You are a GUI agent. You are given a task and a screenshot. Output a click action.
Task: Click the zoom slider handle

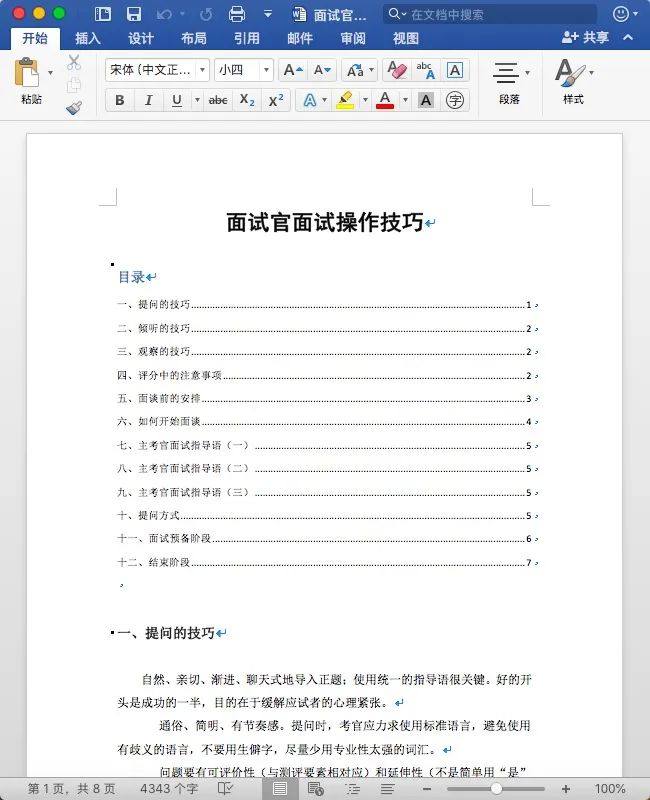tap(496, 789)
